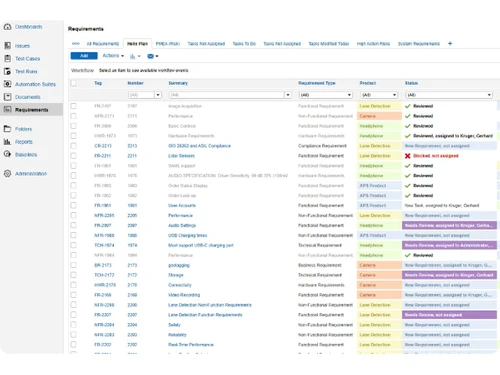Click the Summary filter input field

pos(227,95)
